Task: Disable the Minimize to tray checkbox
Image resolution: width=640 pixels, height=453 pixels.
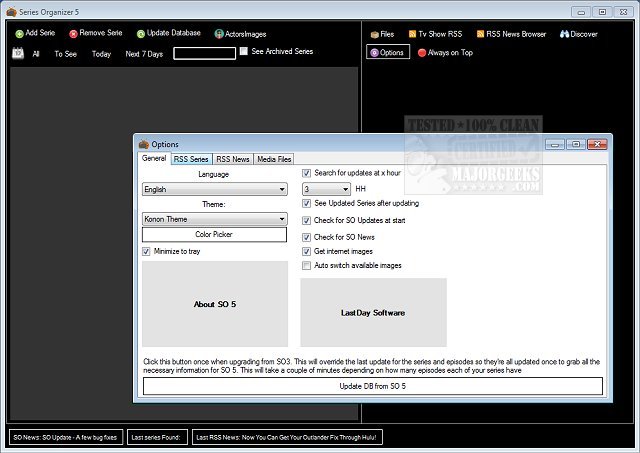Action: (148, 251)
